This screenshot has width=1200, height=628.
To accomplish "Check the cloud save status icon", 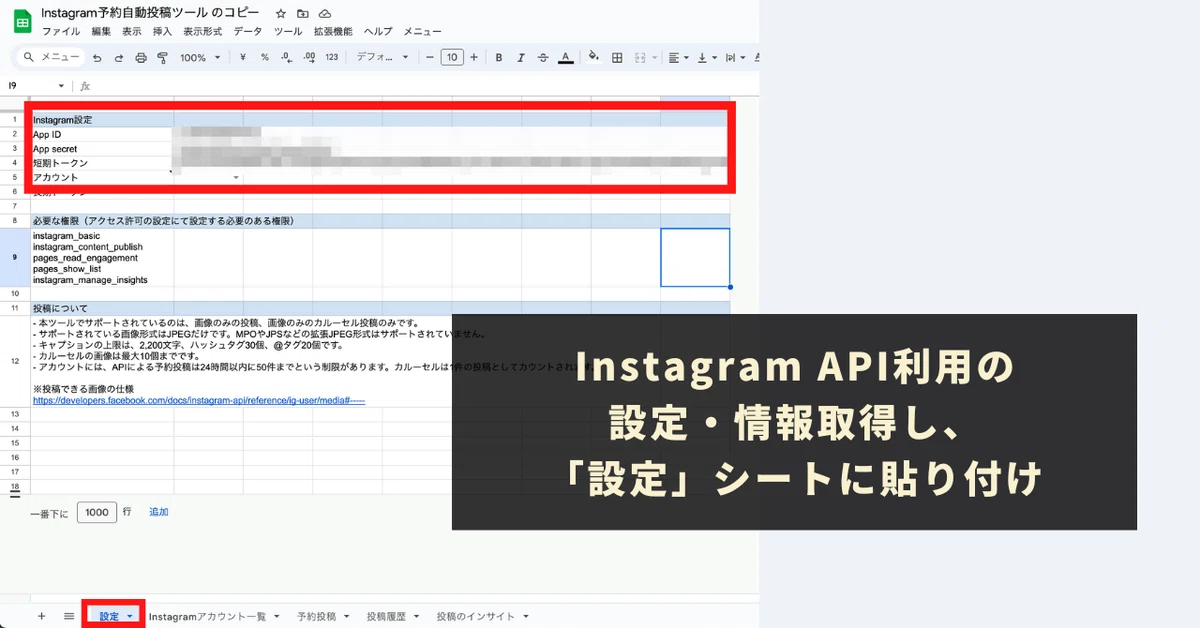I will click(325, 14).
